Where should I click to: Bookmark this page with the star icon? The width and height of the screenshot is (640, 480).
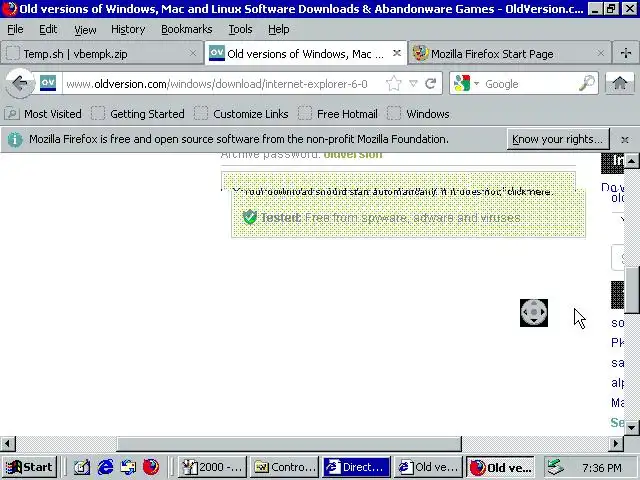pyautogui.click(x=393, y=84)
